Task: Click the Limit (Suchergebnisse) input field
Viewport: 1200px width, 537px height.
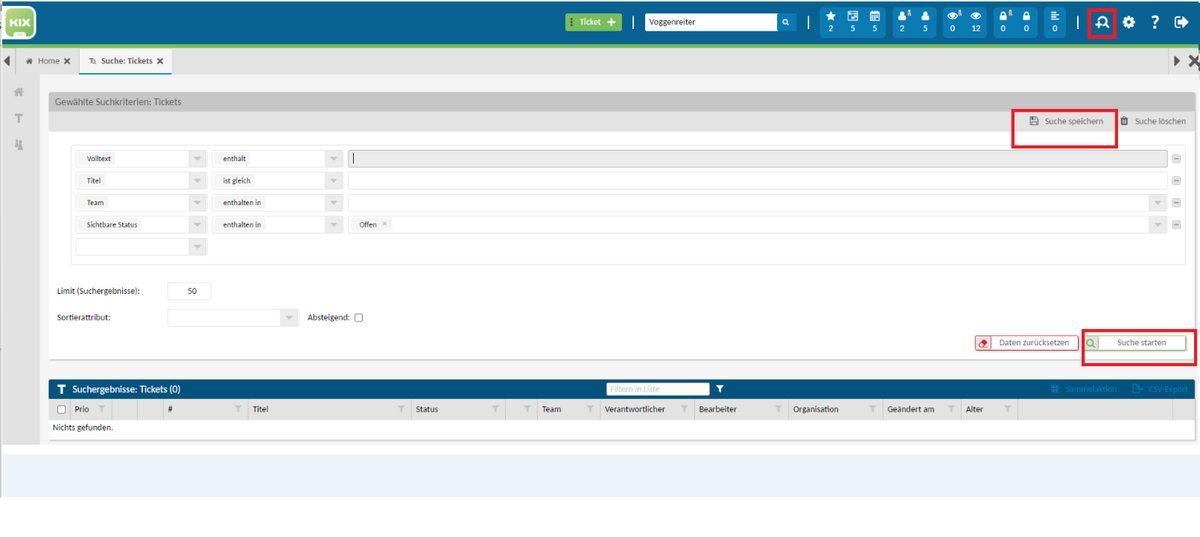Action: tap(190, 291)
